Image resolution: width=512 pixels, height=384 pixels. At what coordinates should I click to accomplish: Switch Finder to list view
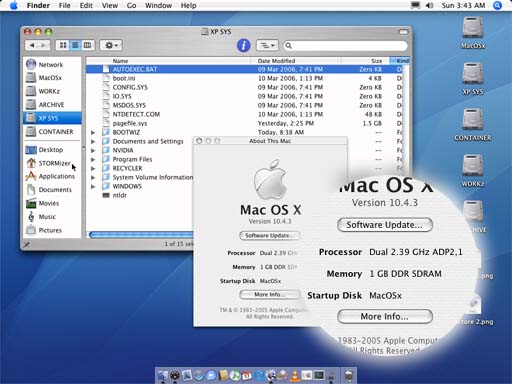(75, 45)
